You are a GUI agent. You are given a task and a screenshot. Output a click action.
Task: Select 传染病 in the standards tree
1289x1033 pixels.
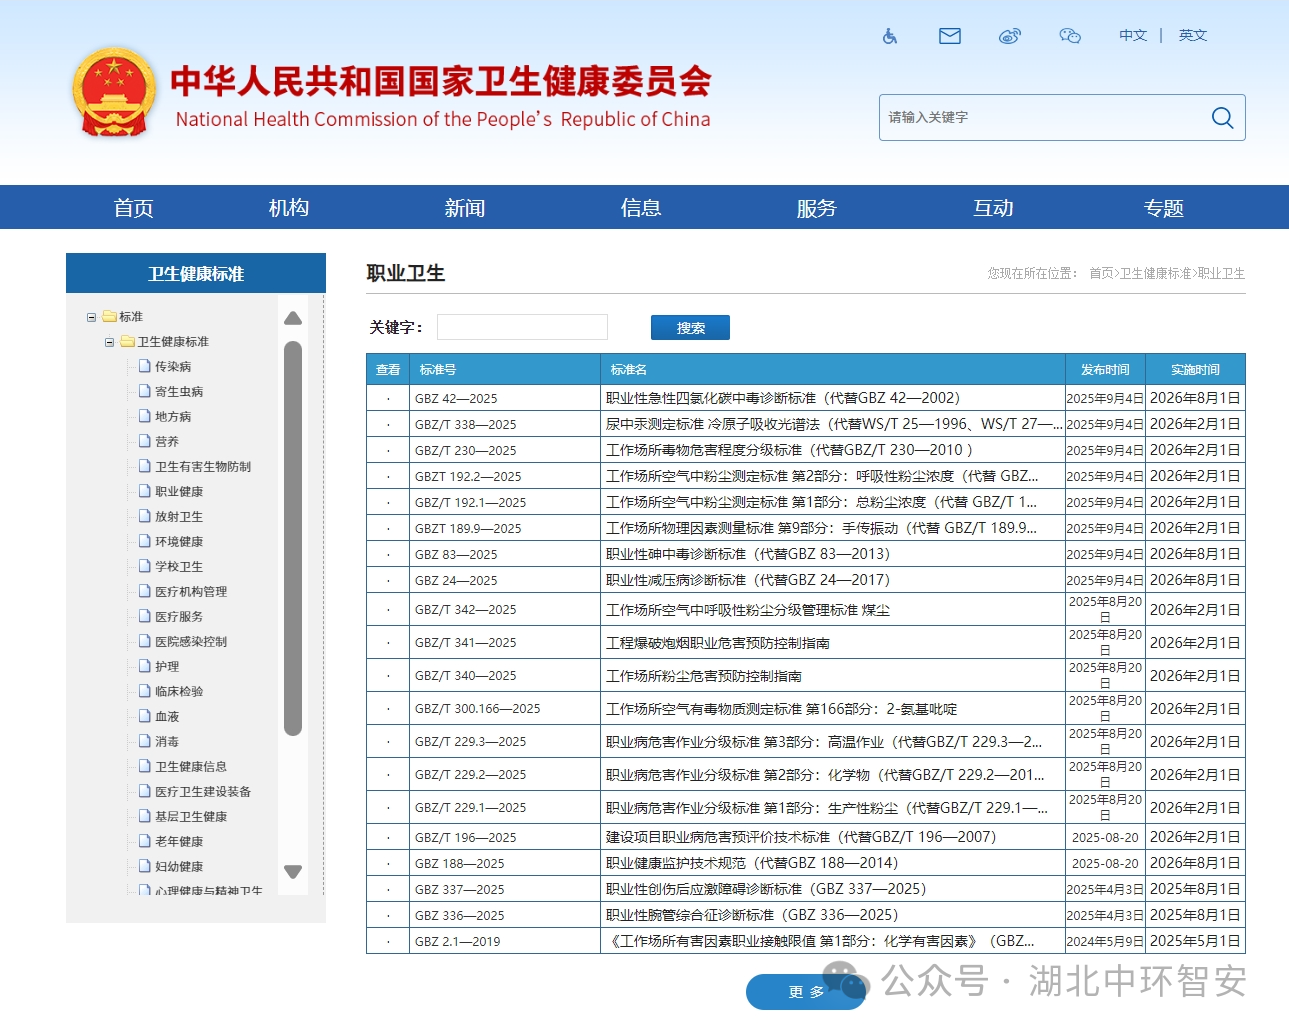[173, 367]
